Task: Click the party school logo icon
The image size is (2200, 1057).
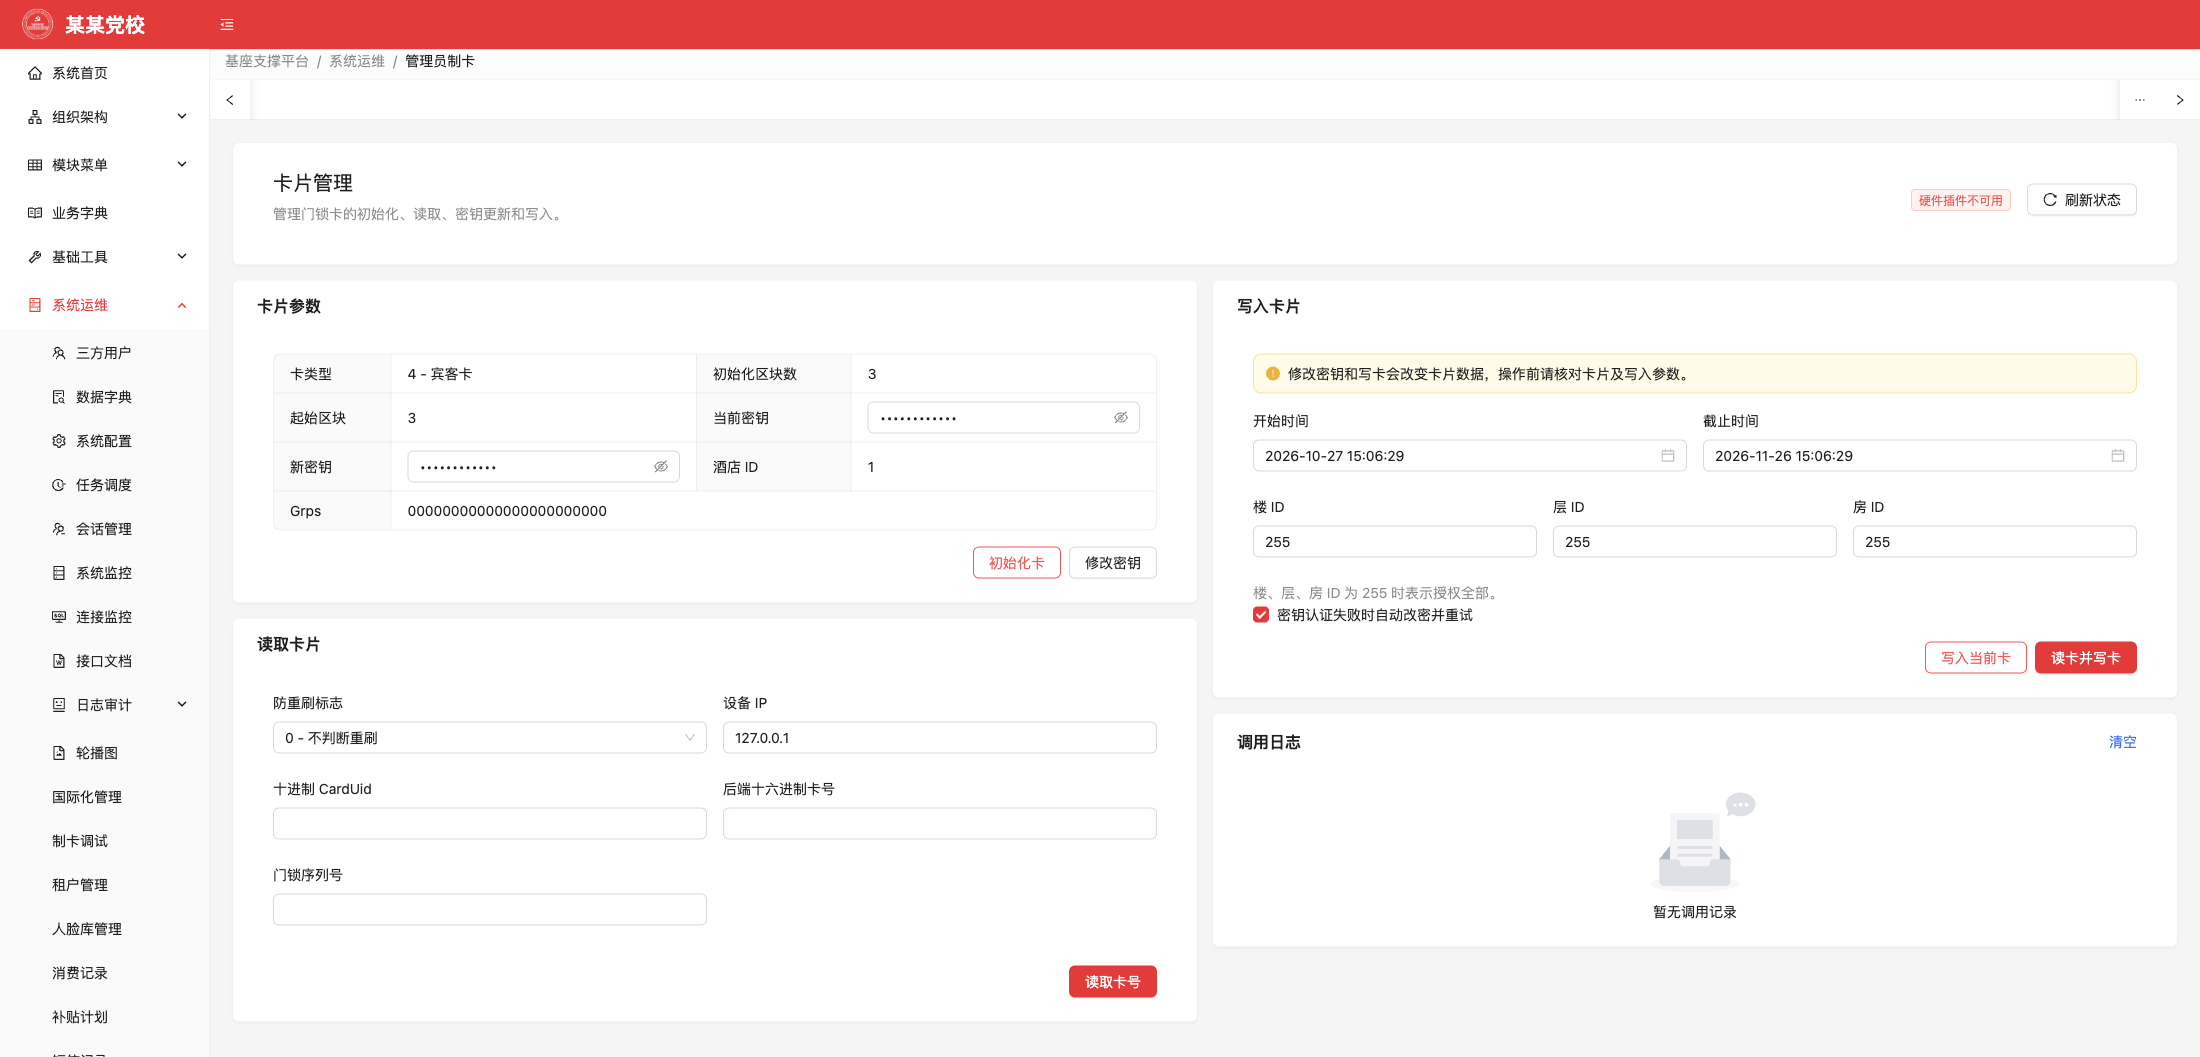Action: pyautogui.click(x=37, y=24)
